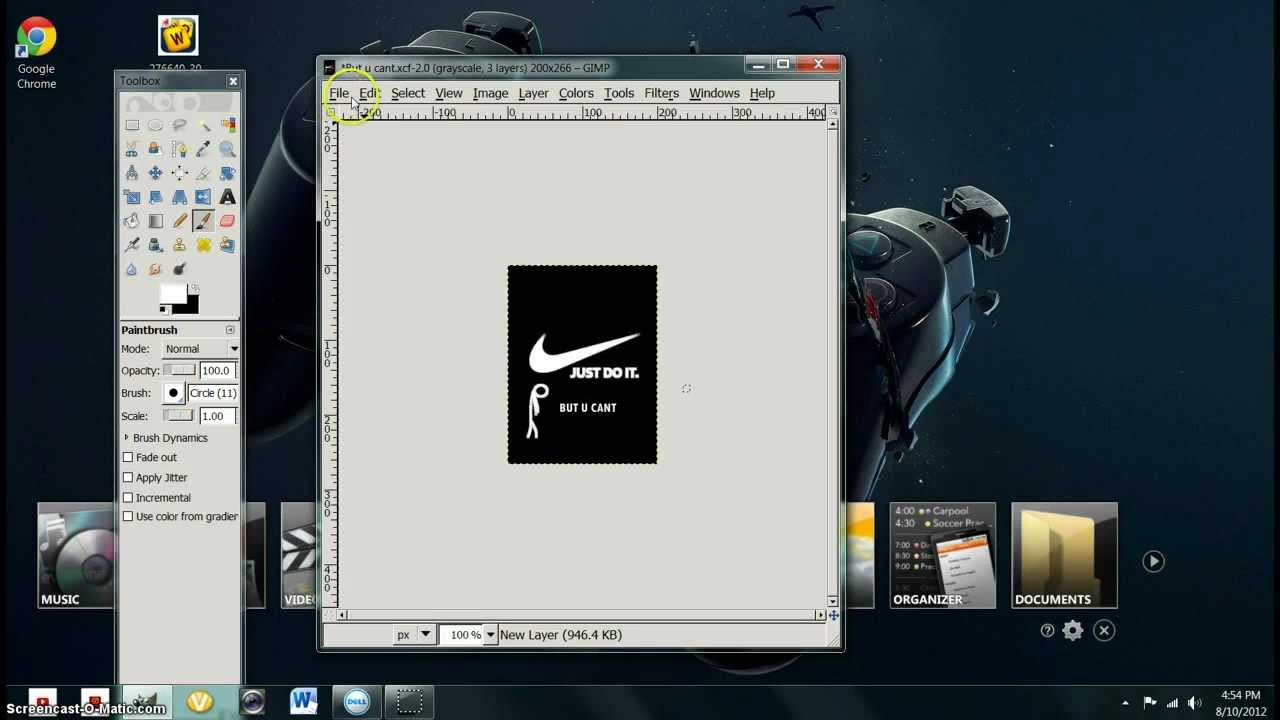Viewport: 1280px width, 720px height.
Task: Choose the Free Select lasso tool
Action: pos(179,125)
